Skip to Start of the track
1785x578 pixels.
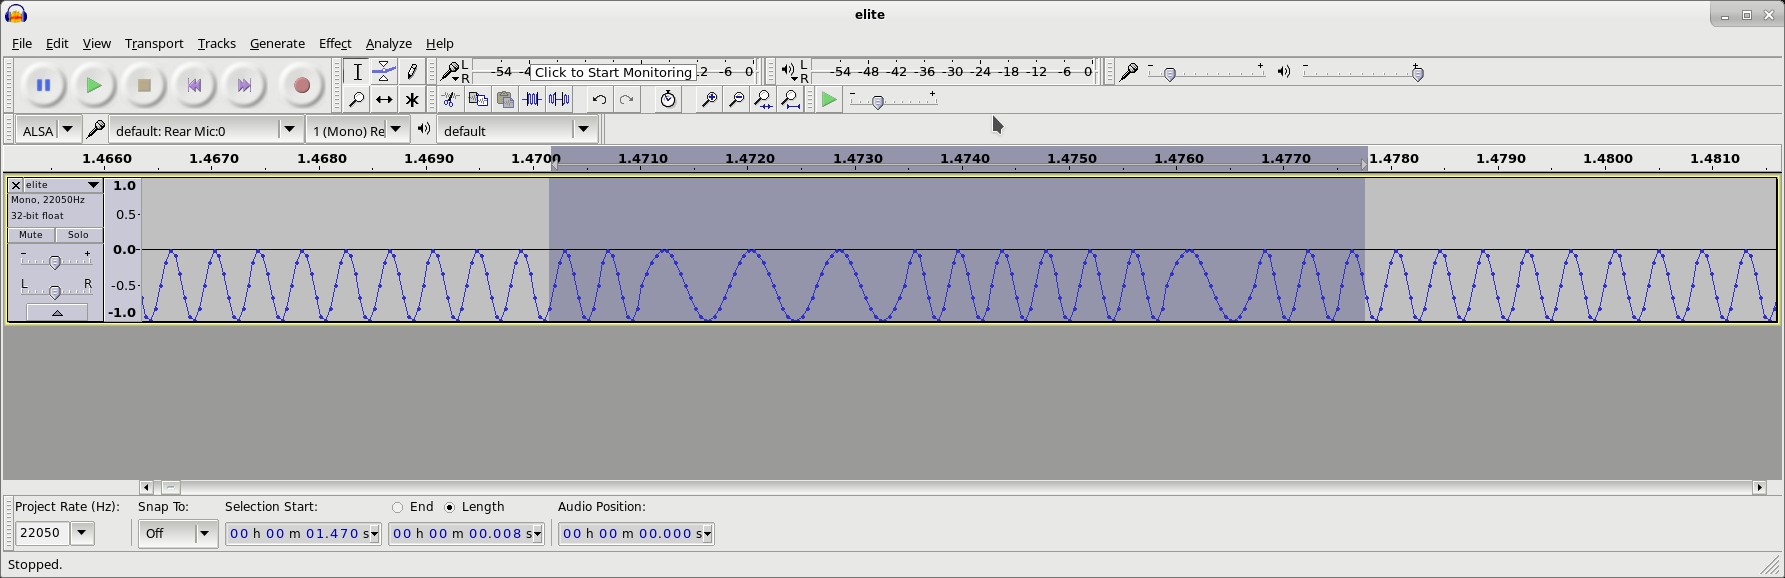pos(194,86)
